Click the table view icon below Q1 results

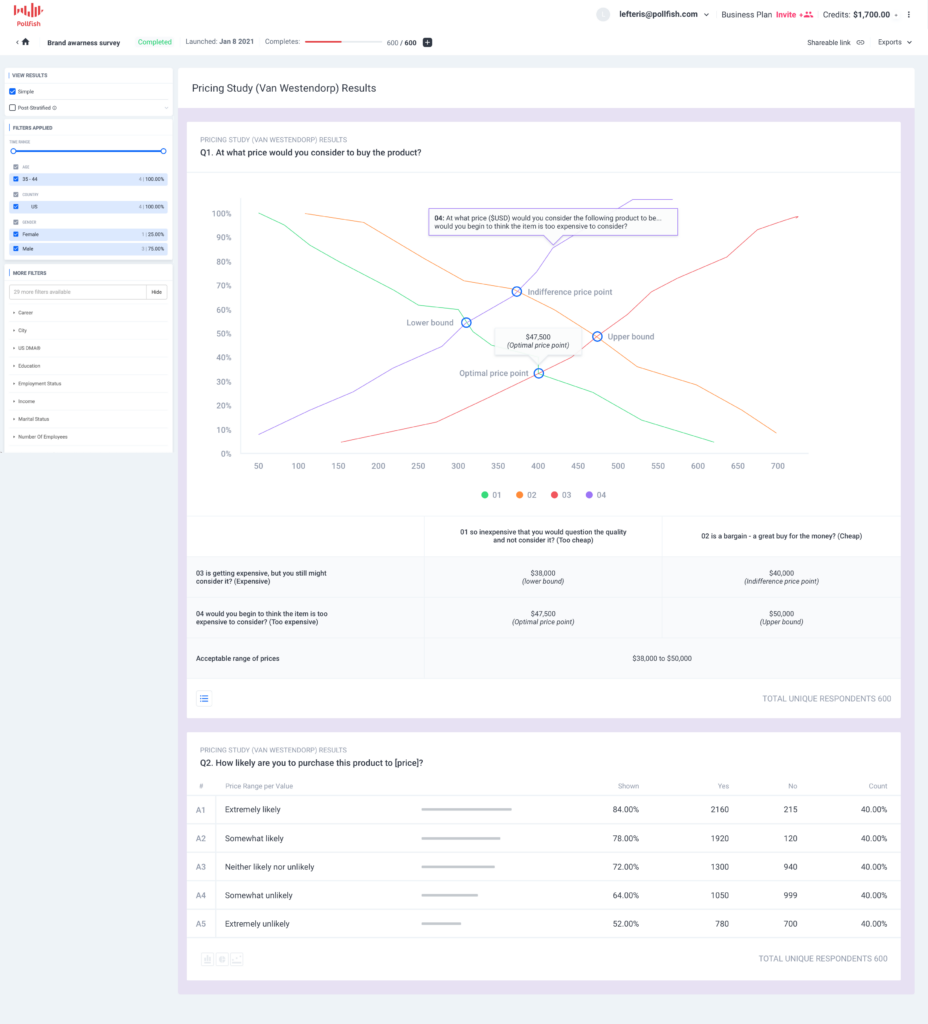(x=204, y=698)
